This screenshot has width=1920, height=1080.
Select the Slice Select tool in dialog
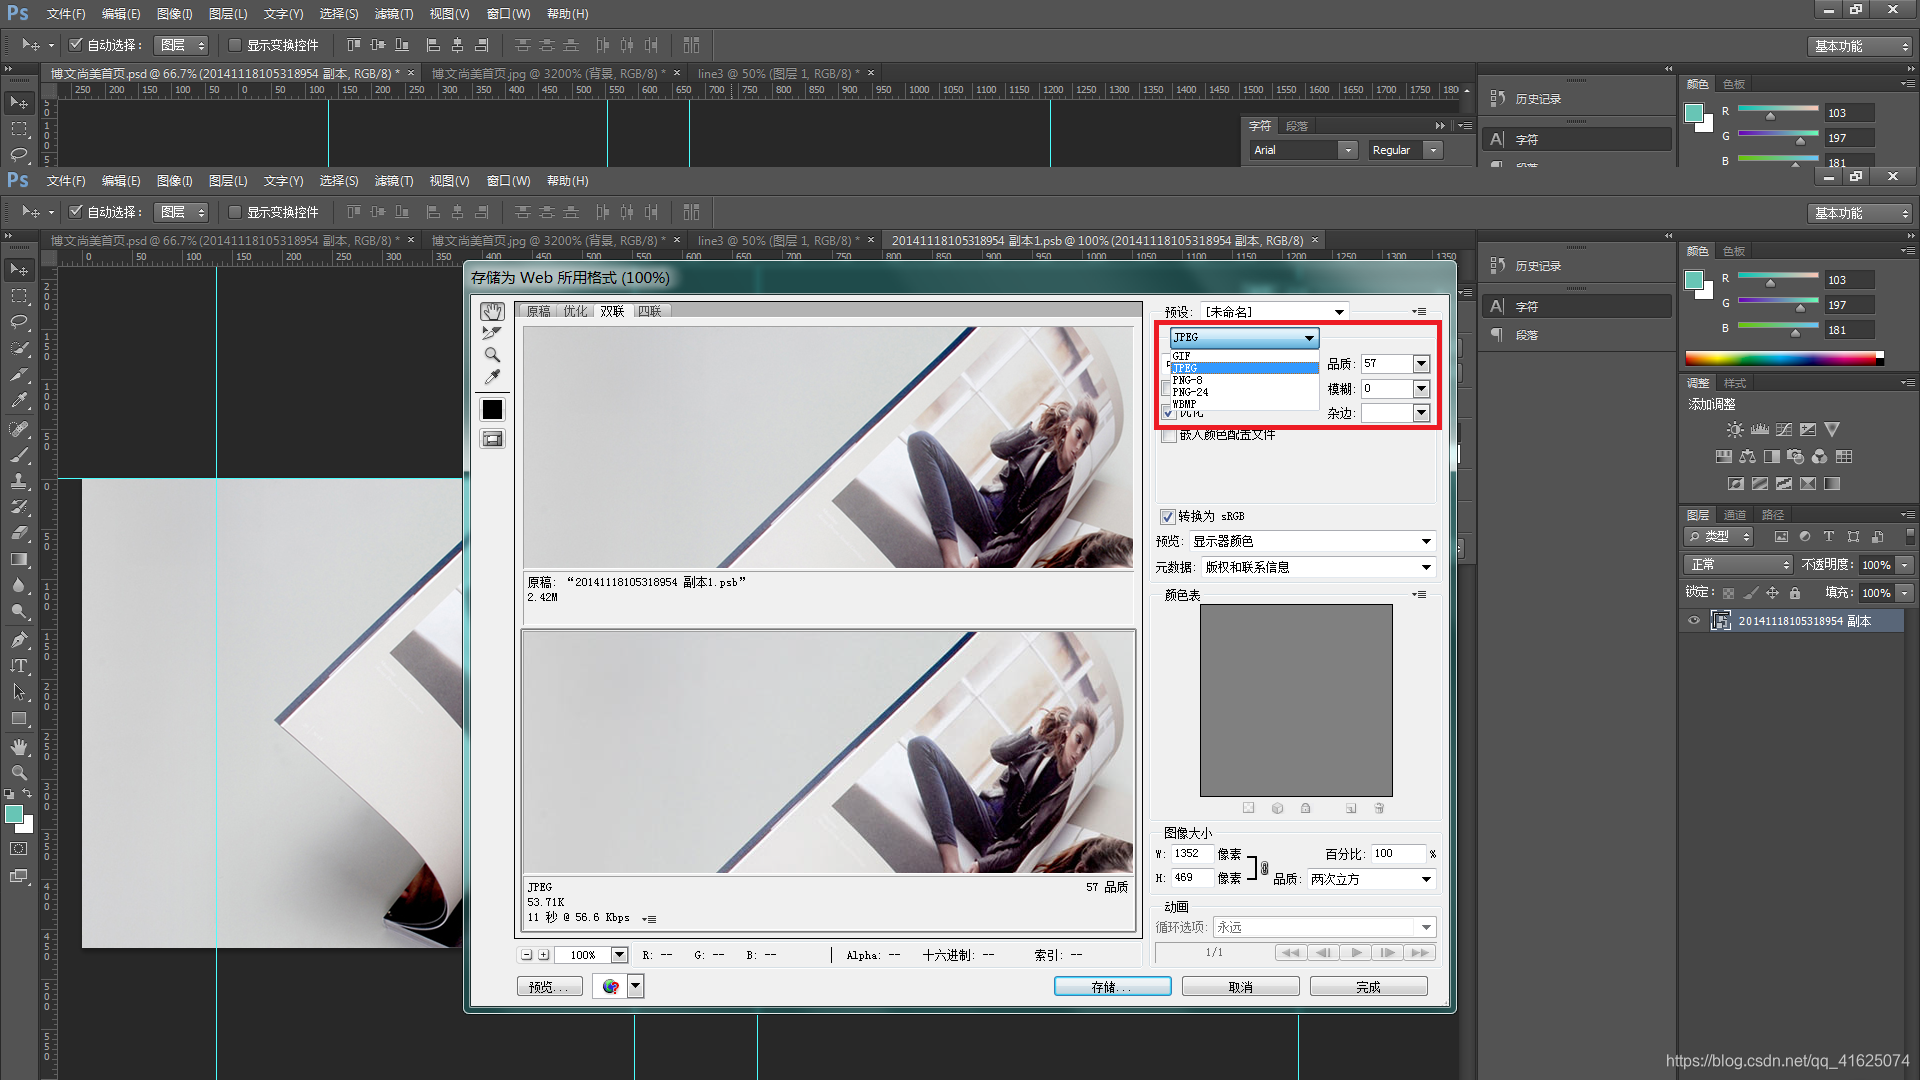[492, 333]
